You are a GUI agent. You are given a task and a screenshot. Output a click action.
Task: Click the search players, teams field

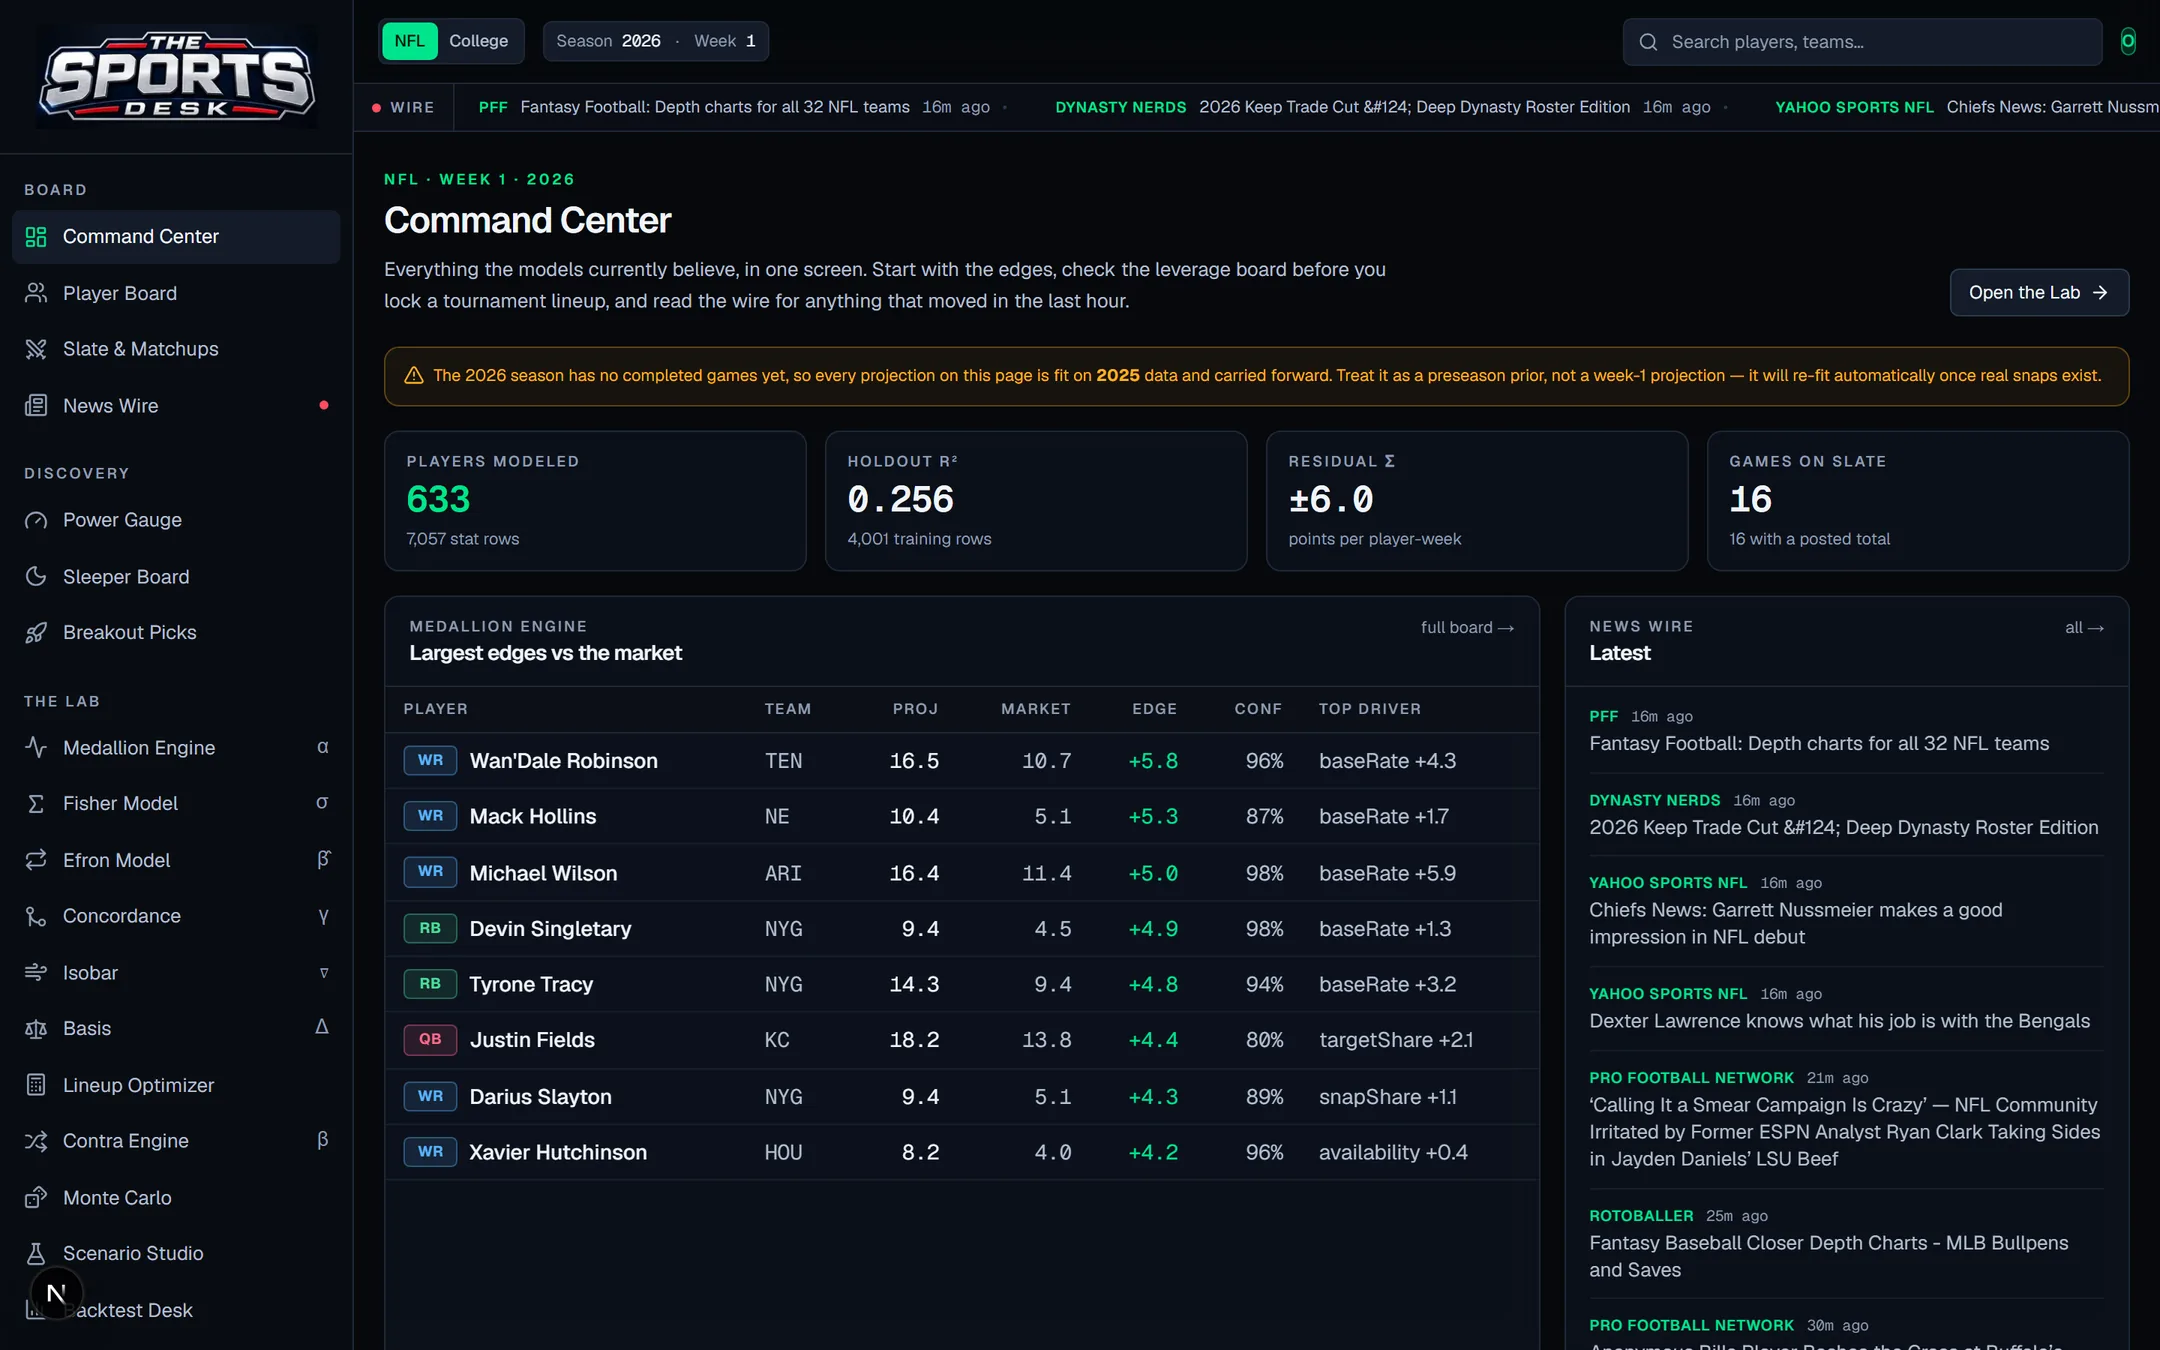pos(1862,42)
